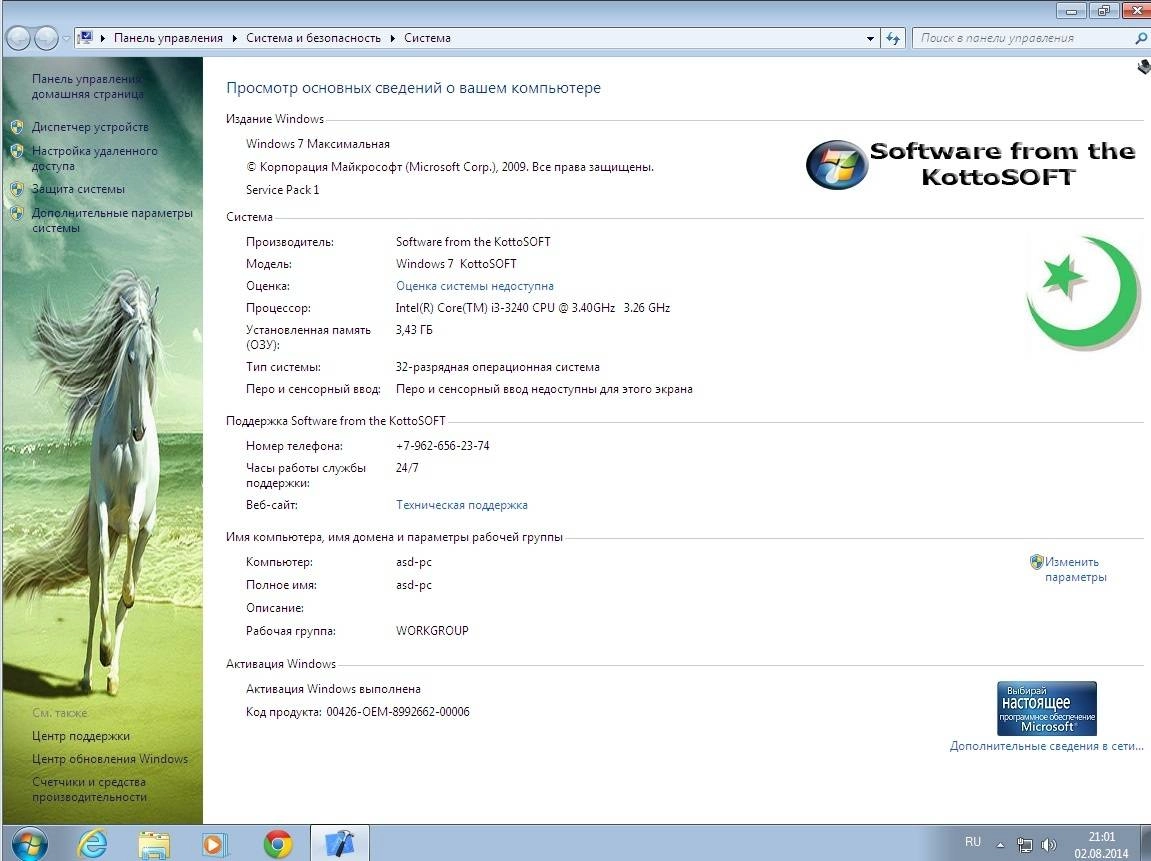Screen dimensions: 1151x861
Task: Open Дополнительные параметры системы
Action: (112, 220)
